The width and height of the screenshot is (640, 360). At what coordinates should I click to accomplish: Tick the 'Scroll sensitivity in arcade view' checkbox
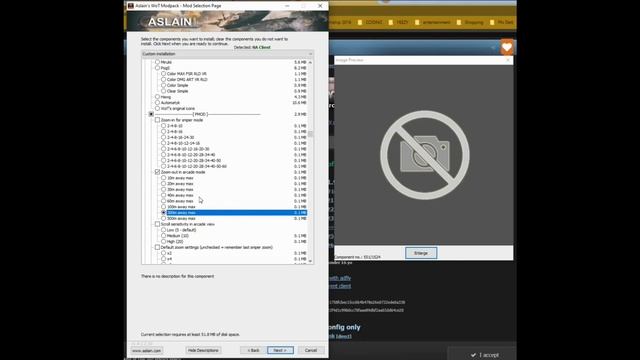(157, 224)
